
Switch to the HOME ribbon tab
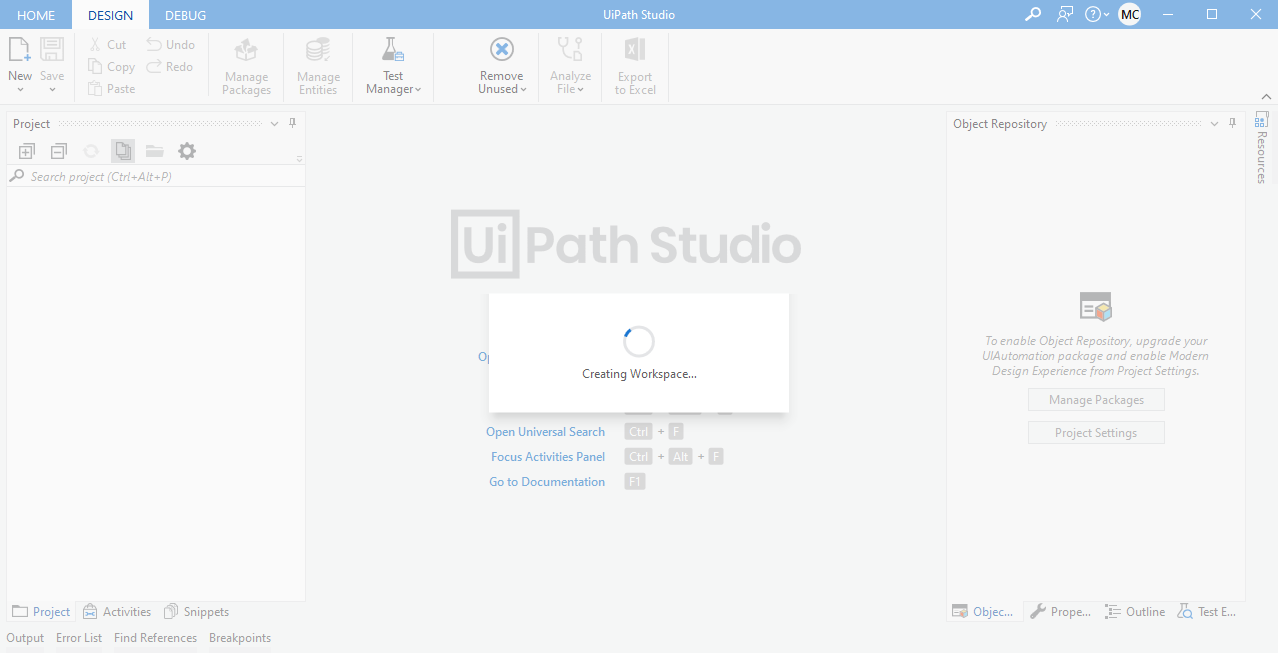pos(36,15)
